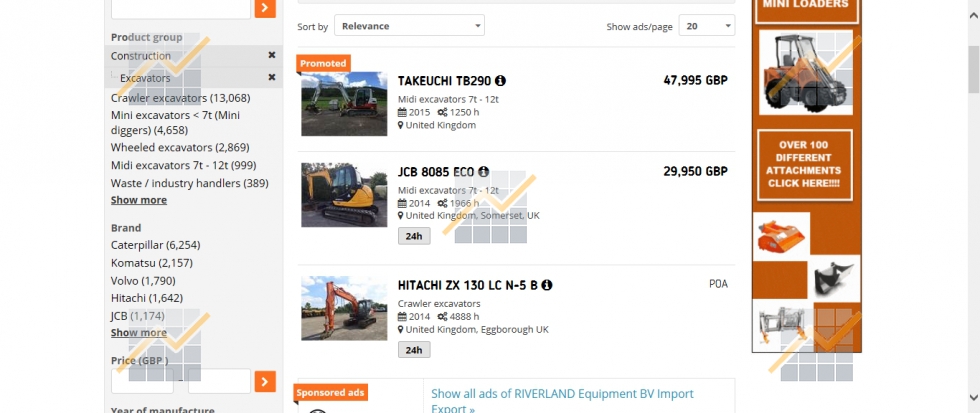Filter by brand Komatsu

pyautogui.click(x=152, y=262)
